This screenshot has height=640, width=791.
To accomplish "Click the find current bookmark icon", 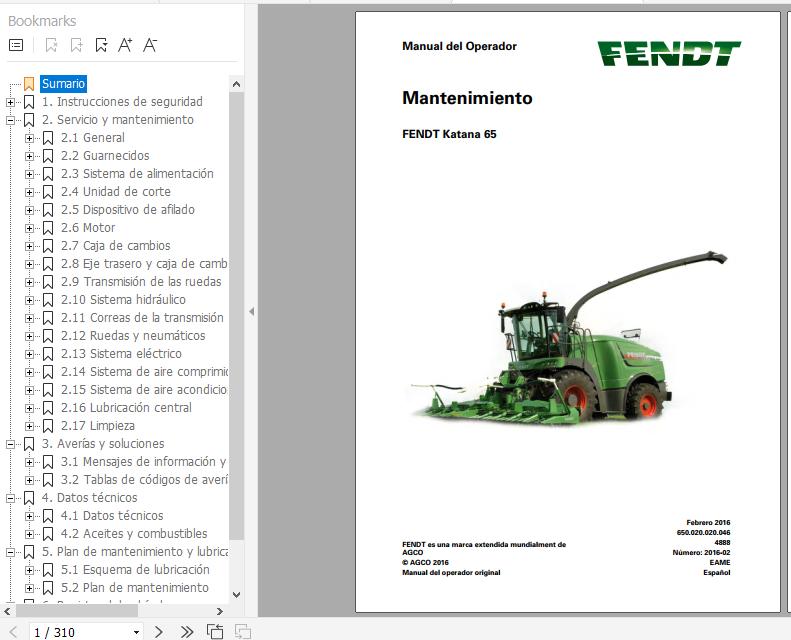I will (101, 45).
